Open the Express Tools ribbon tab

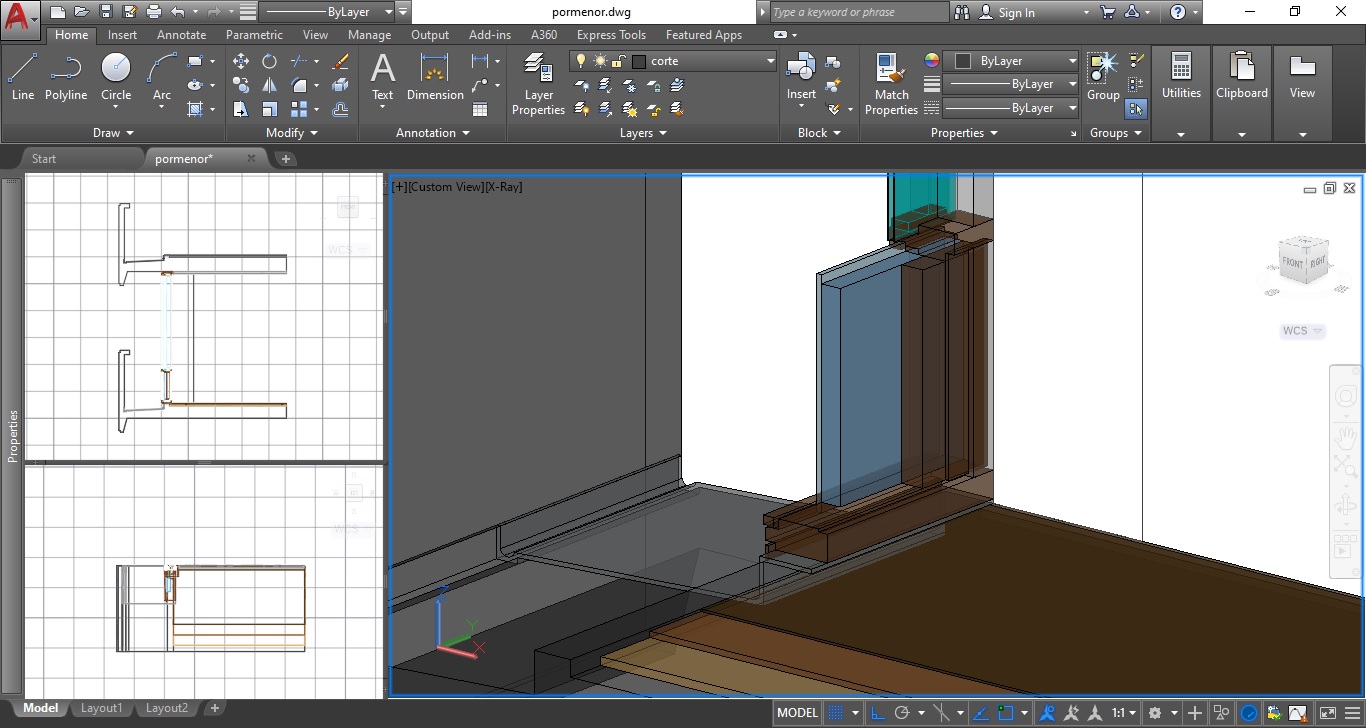tap(610, 35)
